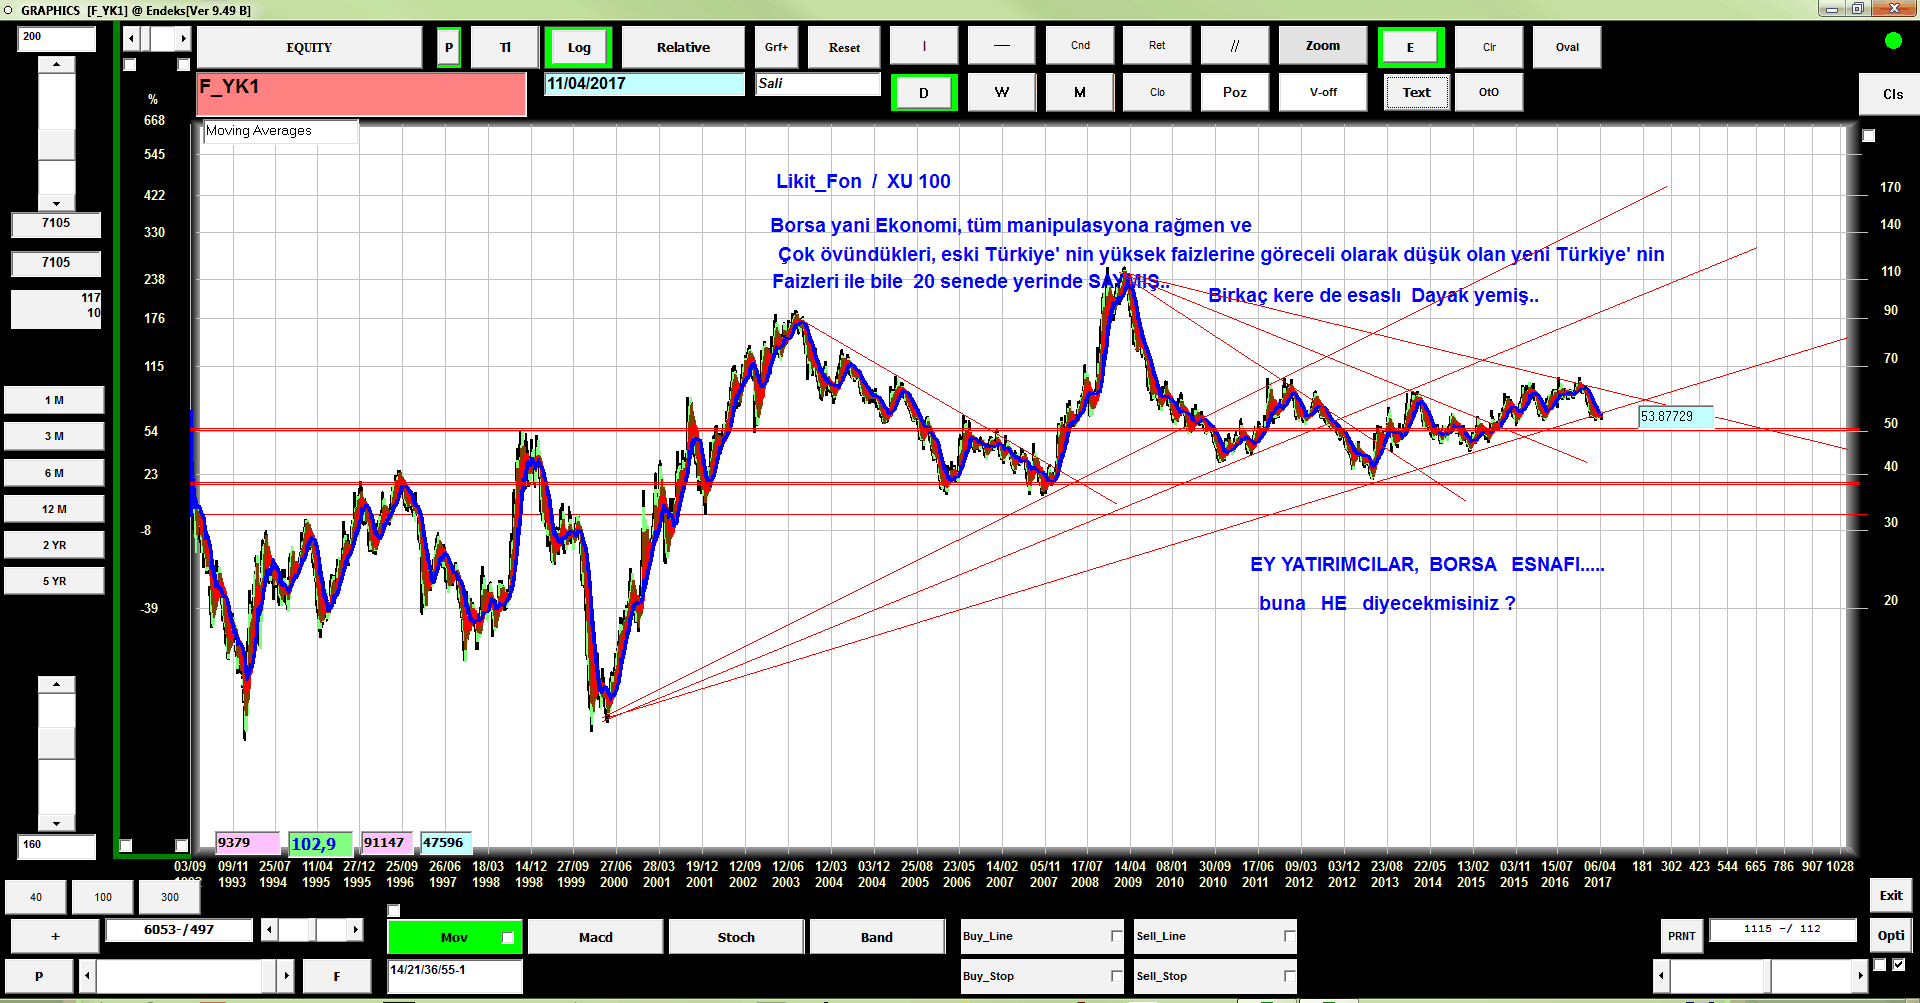Check the Sell_Stop checkbox
The height and width of the screenshot is (1003, 1920).
tap(1290, 976)
